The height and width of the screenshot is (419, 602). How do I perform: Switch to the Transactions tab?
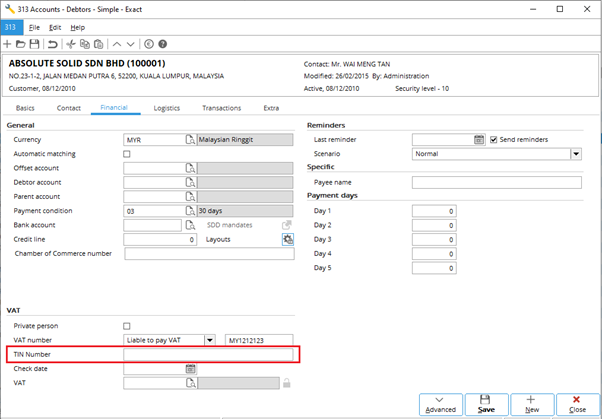tap(222, 108)
